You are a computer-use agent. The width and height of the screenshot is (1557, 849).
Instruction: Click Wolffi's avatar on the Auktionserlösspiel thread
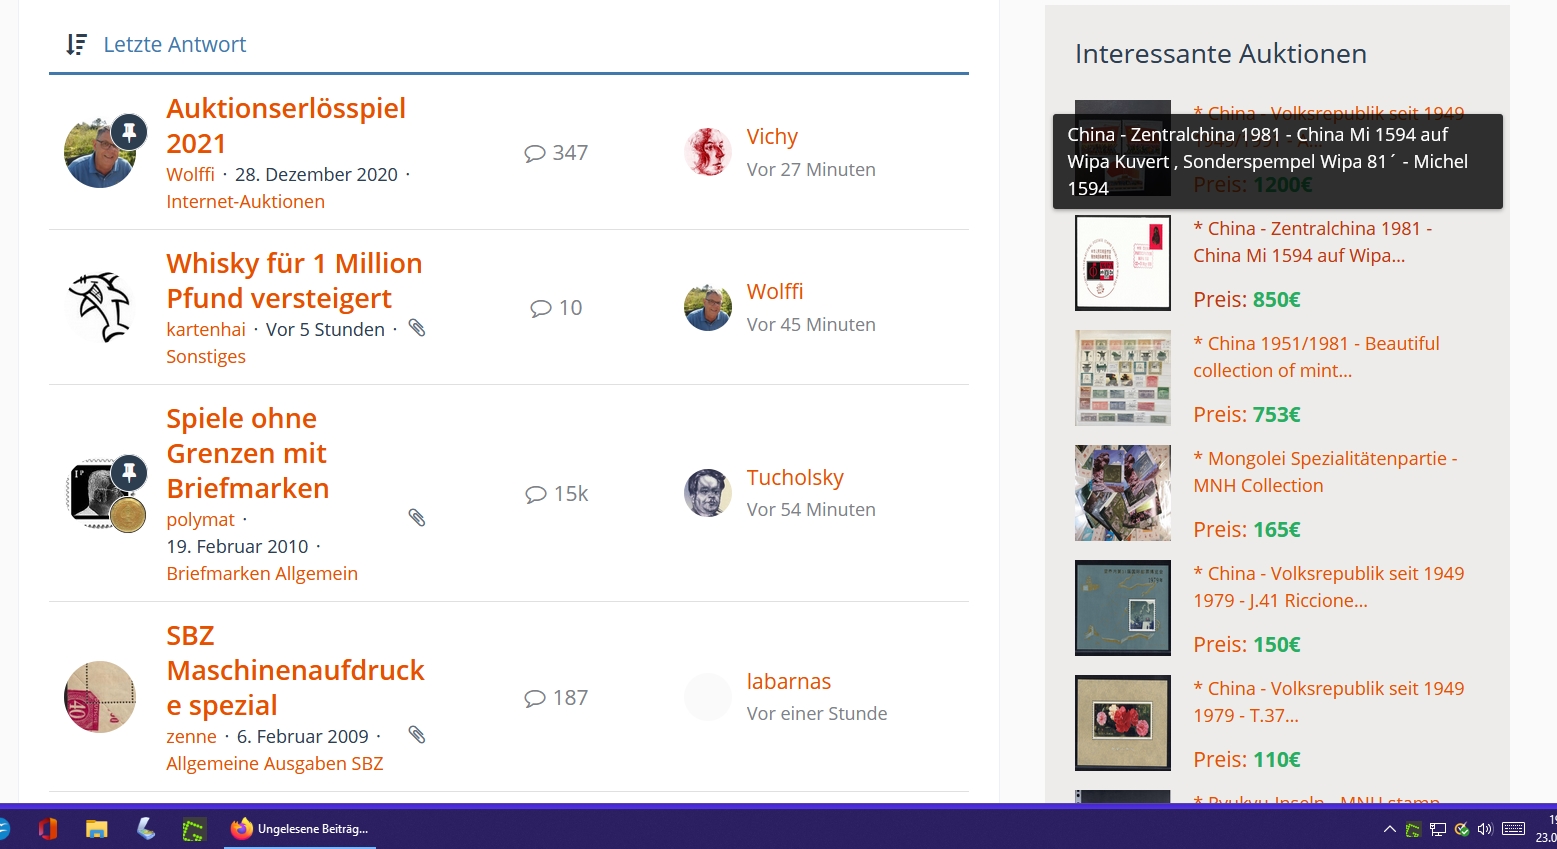(x=99, y=152)
